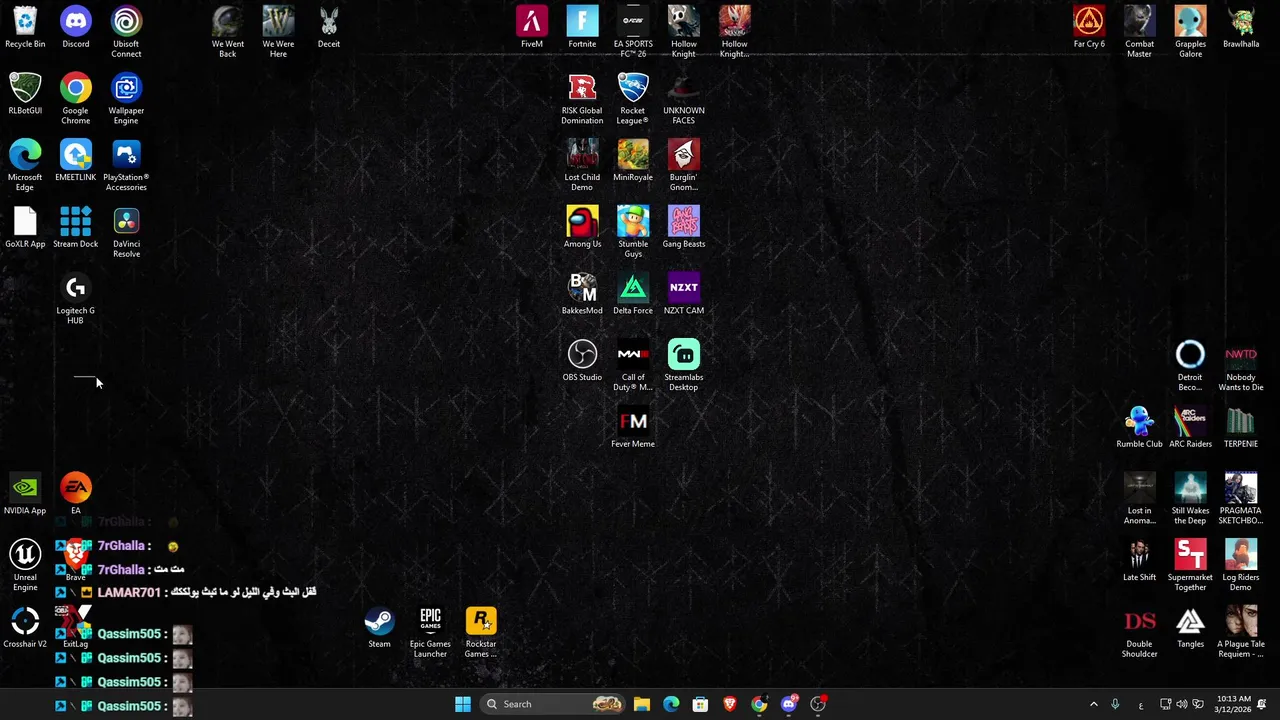Image resolution: width=1280 pixels, height=720 pixels.
Task: Show hidden system tray icons chevron
Action: coord(1093,704)
